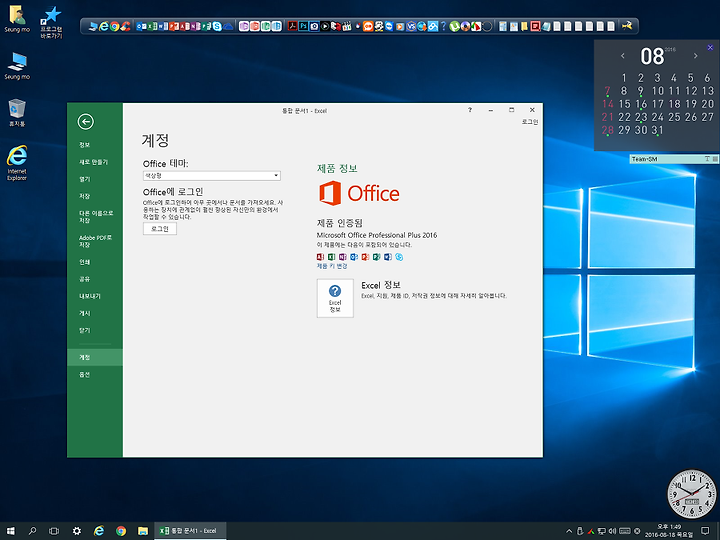Viewport: 720px width, 540px height.
Task: Click the pin icon at dock end
Action: coord(627,26)
